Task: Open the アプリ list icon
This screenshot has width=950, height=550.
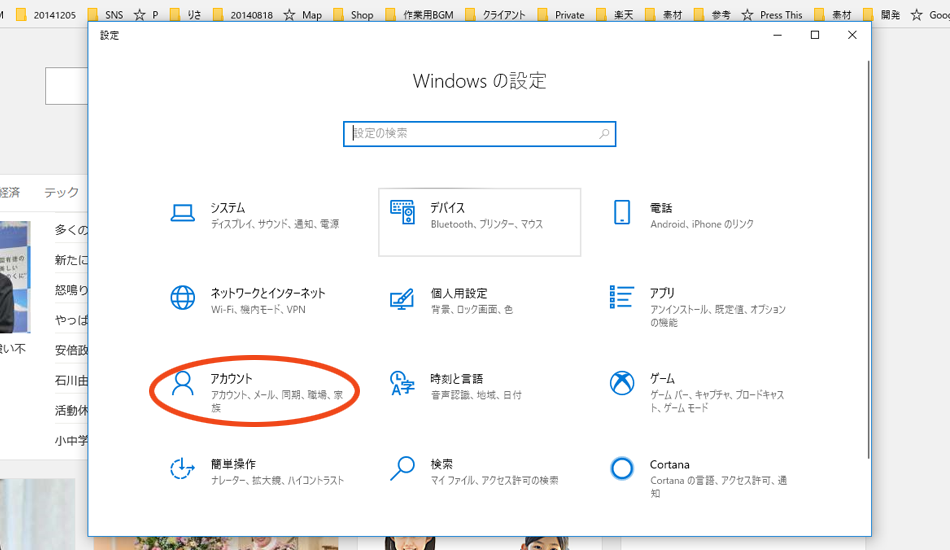Action: tap(622, 297)
